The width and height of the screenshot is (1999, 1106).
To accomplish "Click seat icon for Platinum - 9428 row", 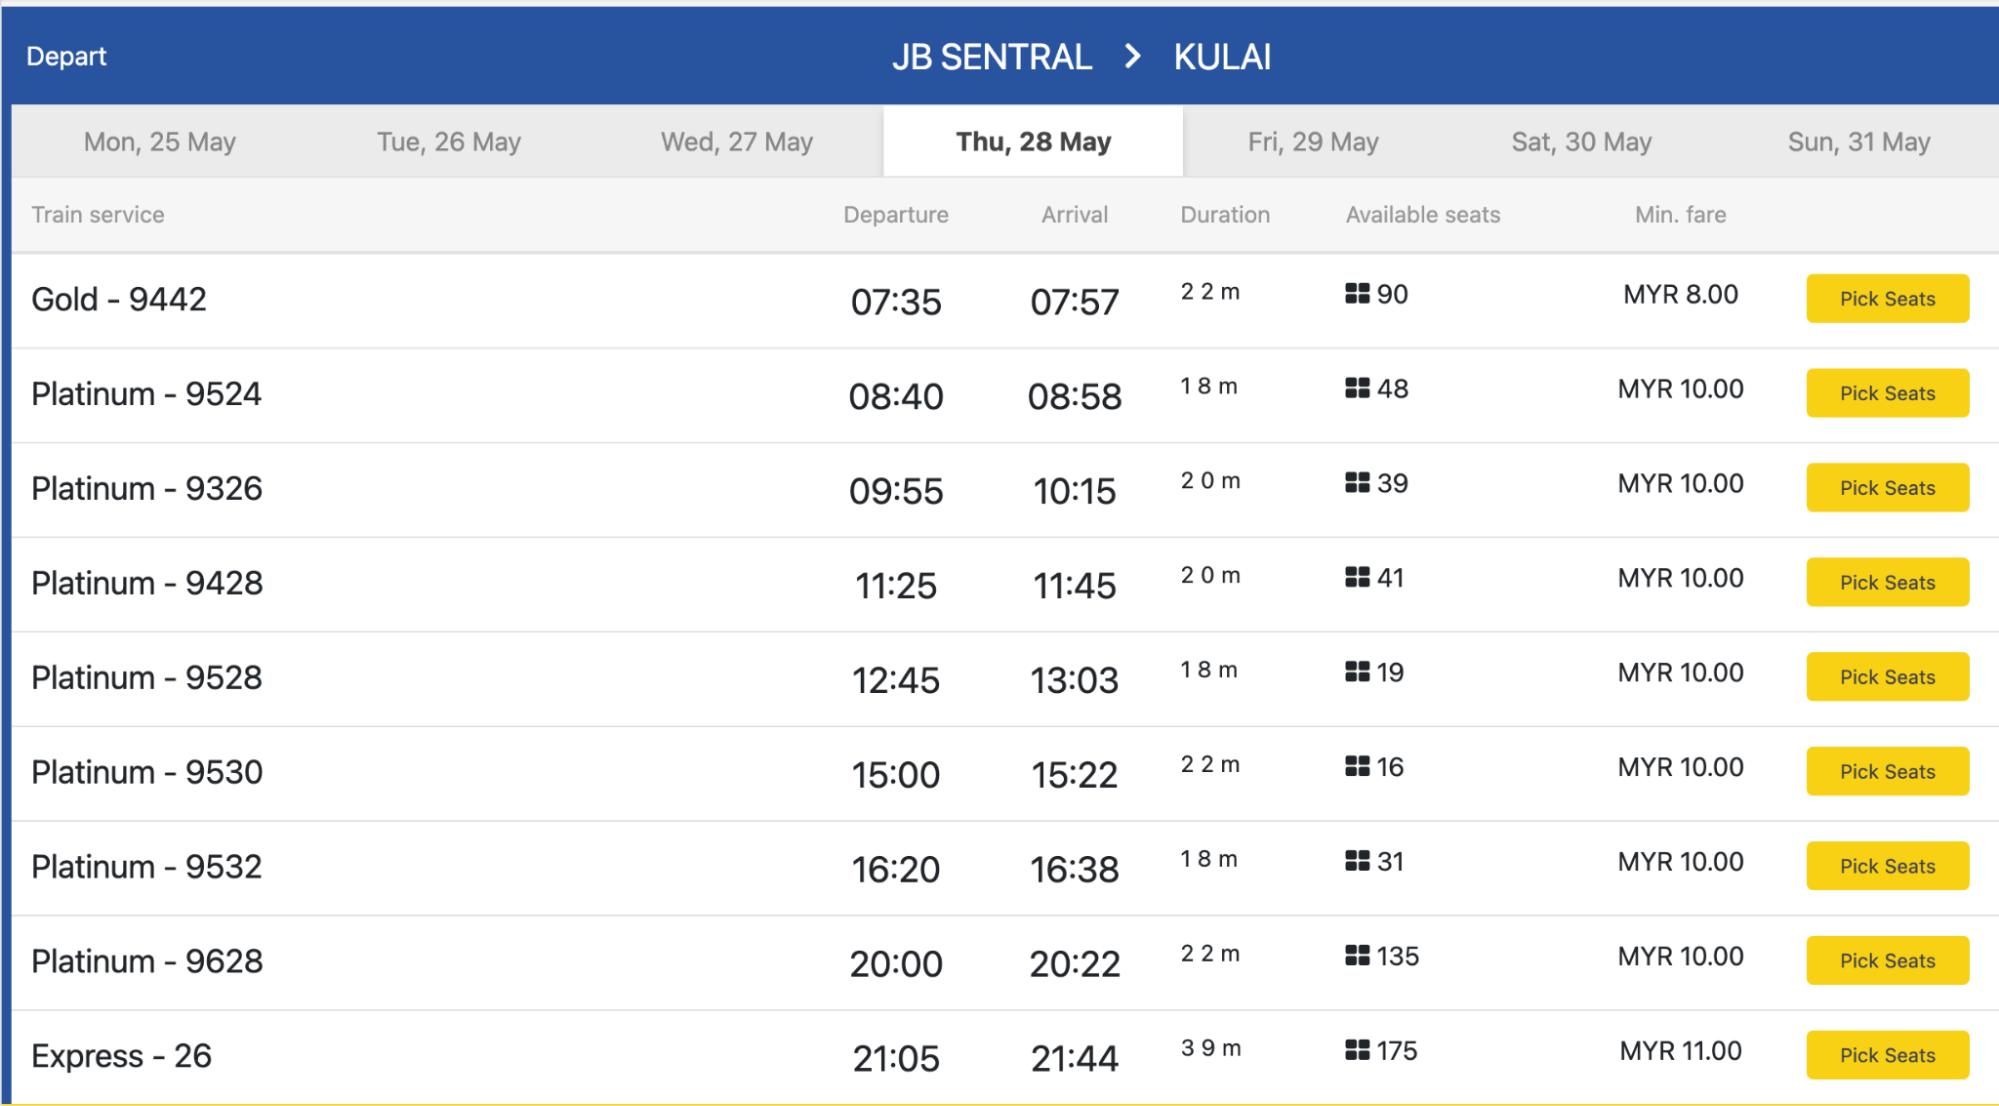I will [x=1357, y=577].
